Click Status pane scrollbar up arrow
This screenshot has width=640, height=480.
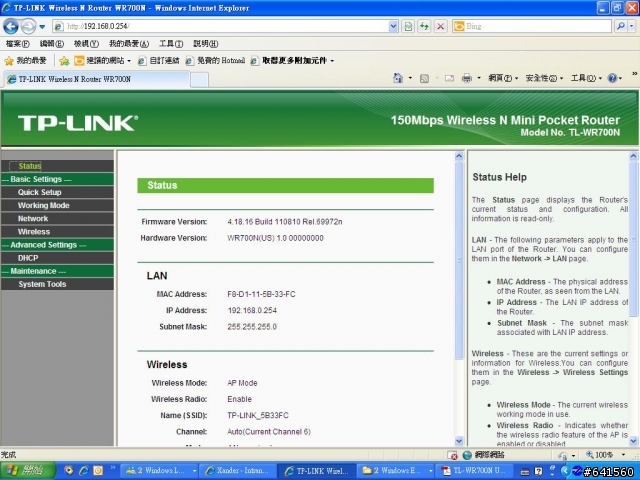pyautogui.click(x=459, y=156)
